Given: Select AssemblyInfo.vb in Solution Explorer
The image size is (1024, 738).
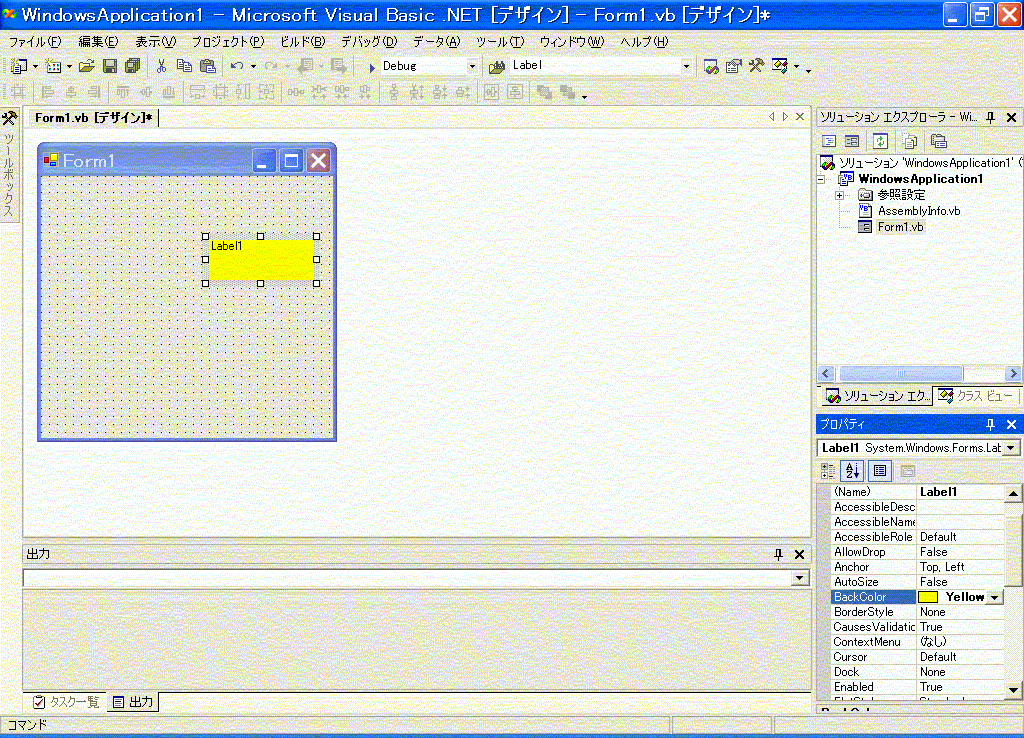Looking at the screenshot, I should tap(919, 211).
